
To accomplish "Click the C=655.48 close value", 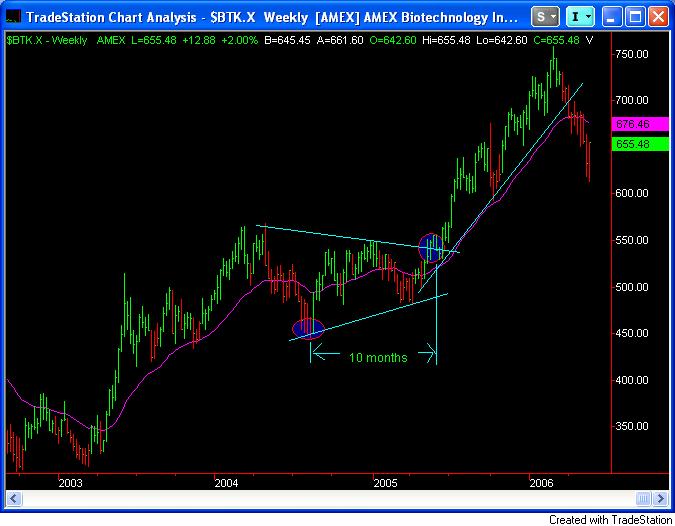I will click(556, 40).
